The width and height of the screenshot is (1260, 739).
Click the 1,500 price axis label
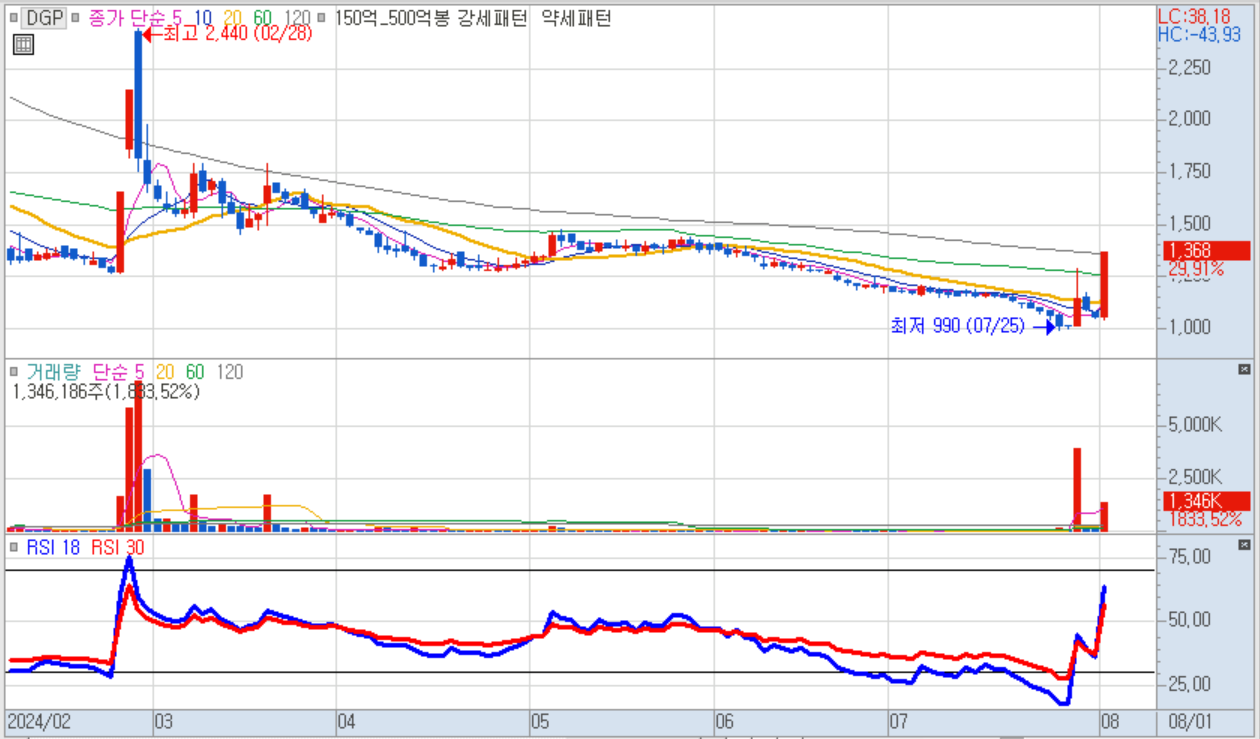(1189, 223)
